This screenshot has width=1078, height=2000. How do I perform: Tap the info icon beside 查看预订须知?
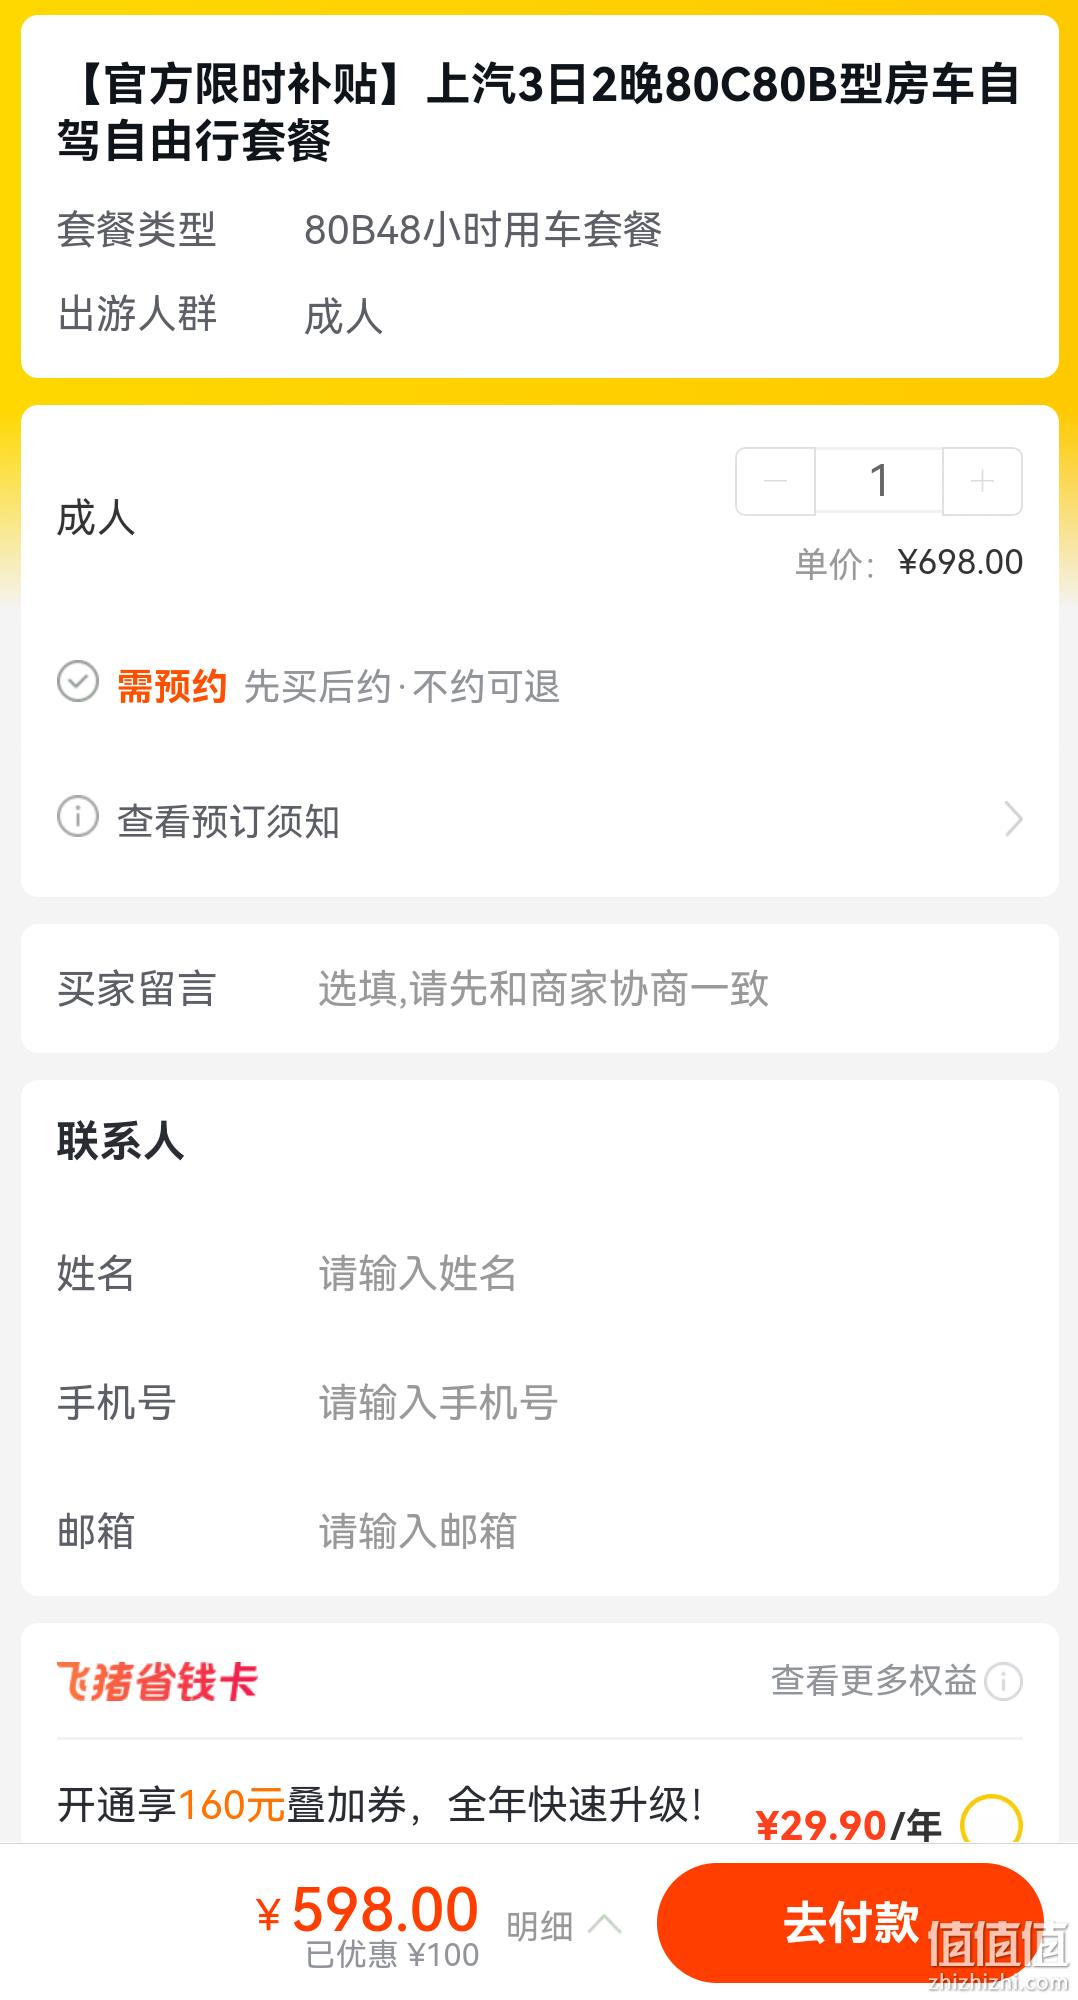click(78, 817)
